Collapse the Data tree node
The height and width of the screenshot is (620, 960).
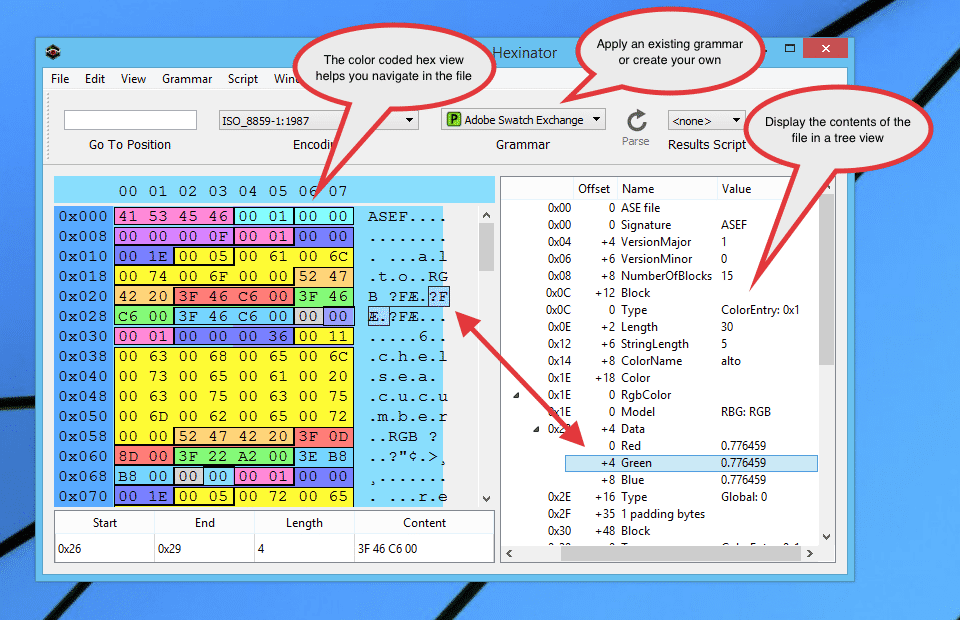[x=536, y=429]
